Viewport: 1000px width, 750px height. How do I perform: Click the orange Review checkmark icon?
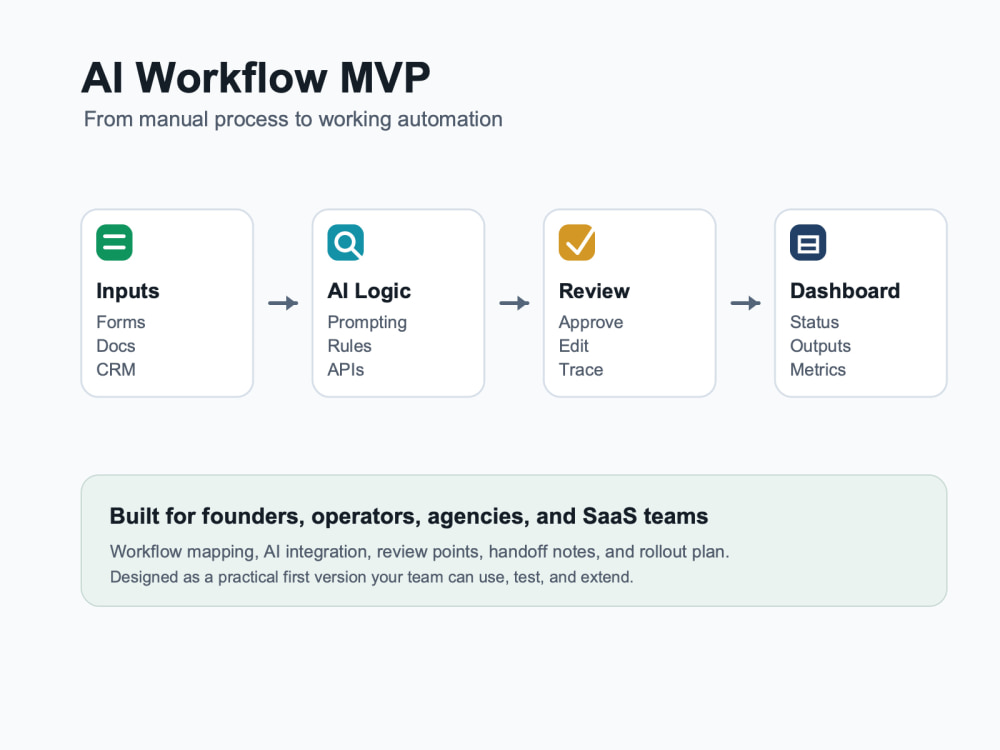(577, 242)
